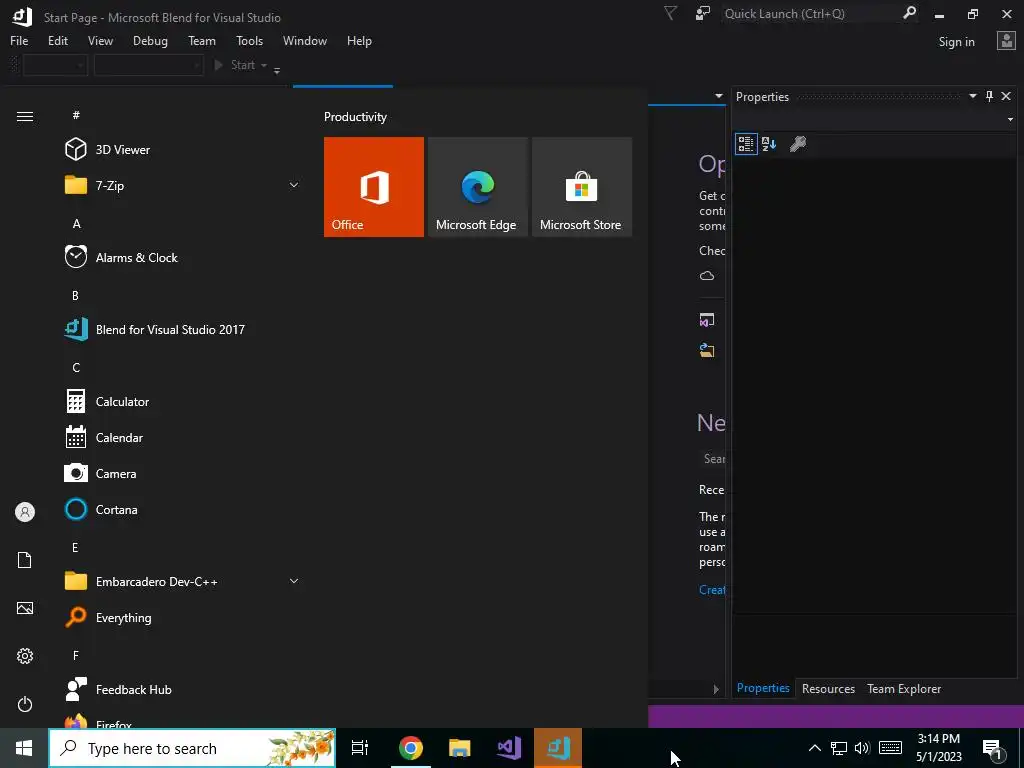Jump to letter A section header
1024x768 pixels.
click(x=76, y=223)
